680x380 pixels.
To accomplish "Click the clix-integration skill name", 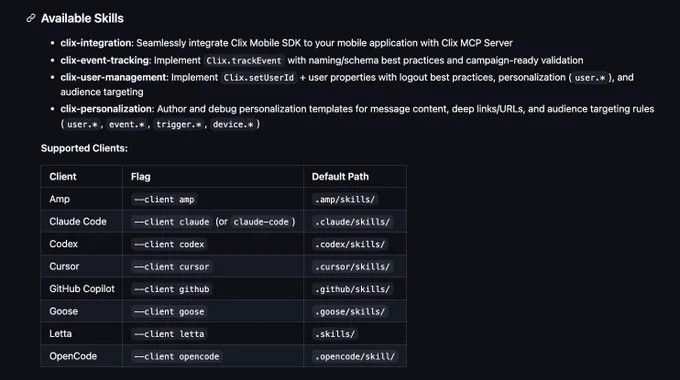I will 96,43.
